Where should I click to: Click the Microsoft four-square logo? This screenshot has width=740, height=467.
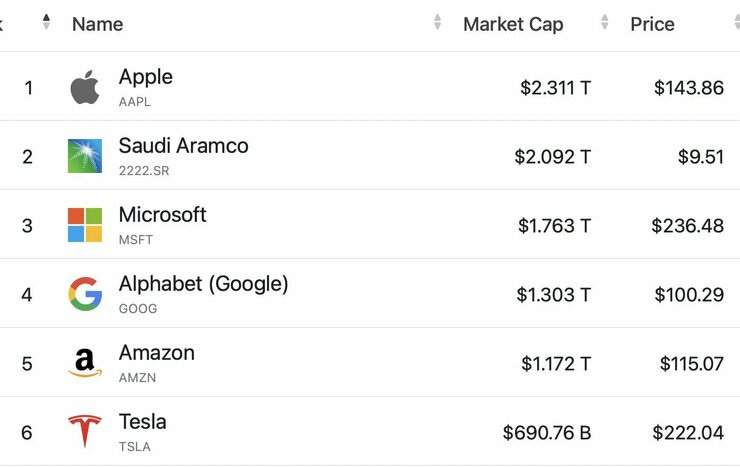(x=85, y=225)
